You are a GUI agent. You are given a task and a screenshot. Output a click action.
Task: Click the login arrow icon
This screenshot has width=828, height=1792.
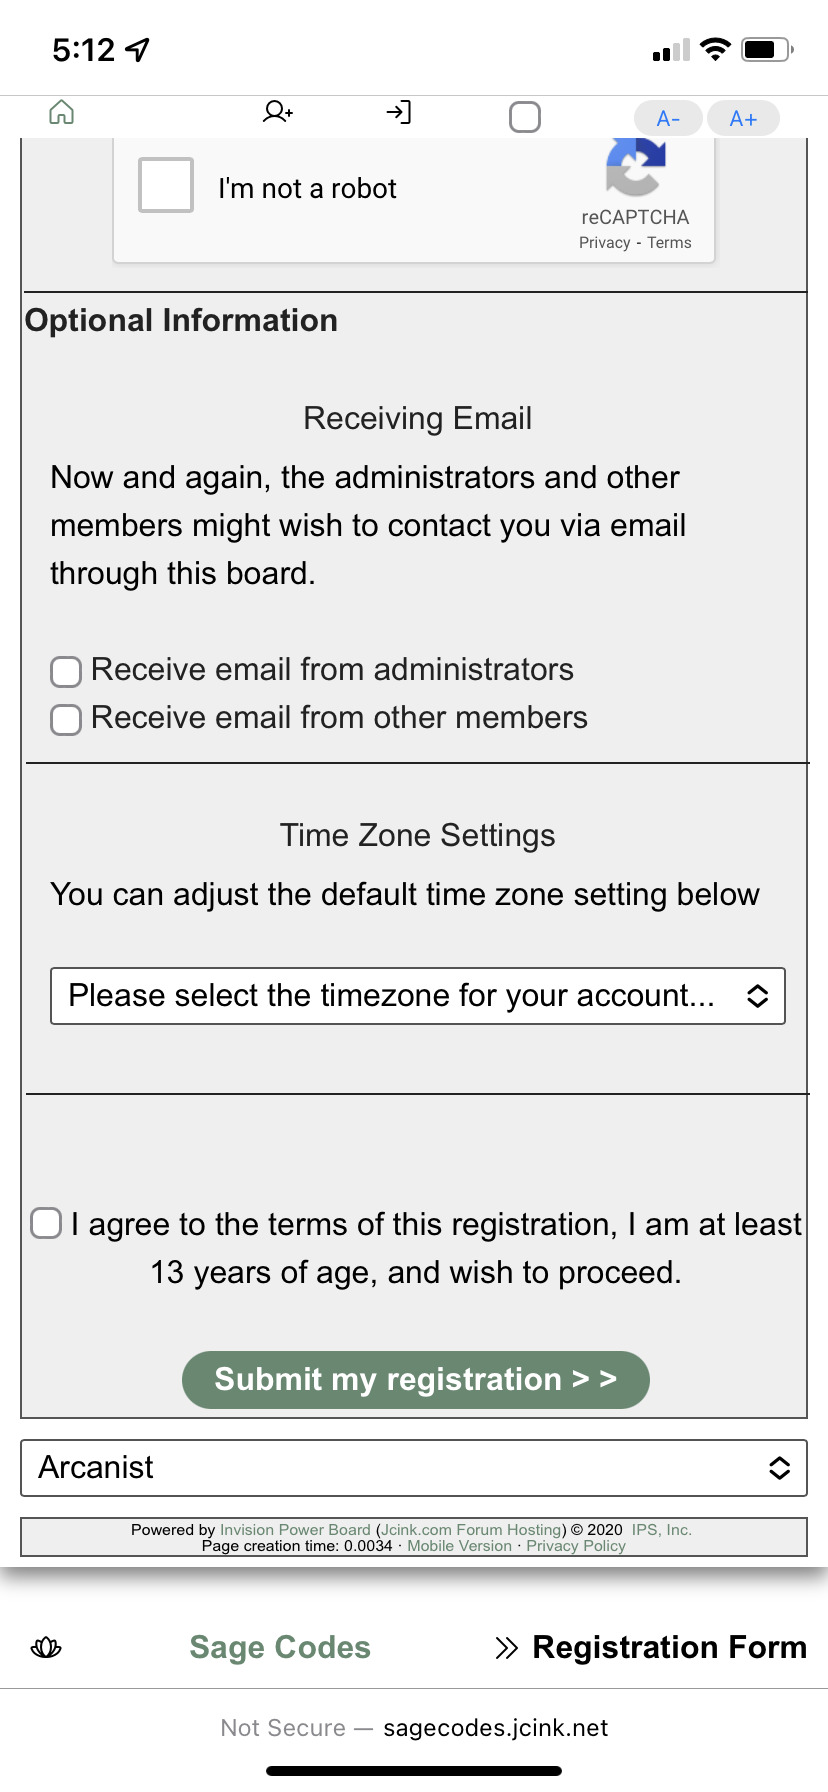click(x=399, y=112)
